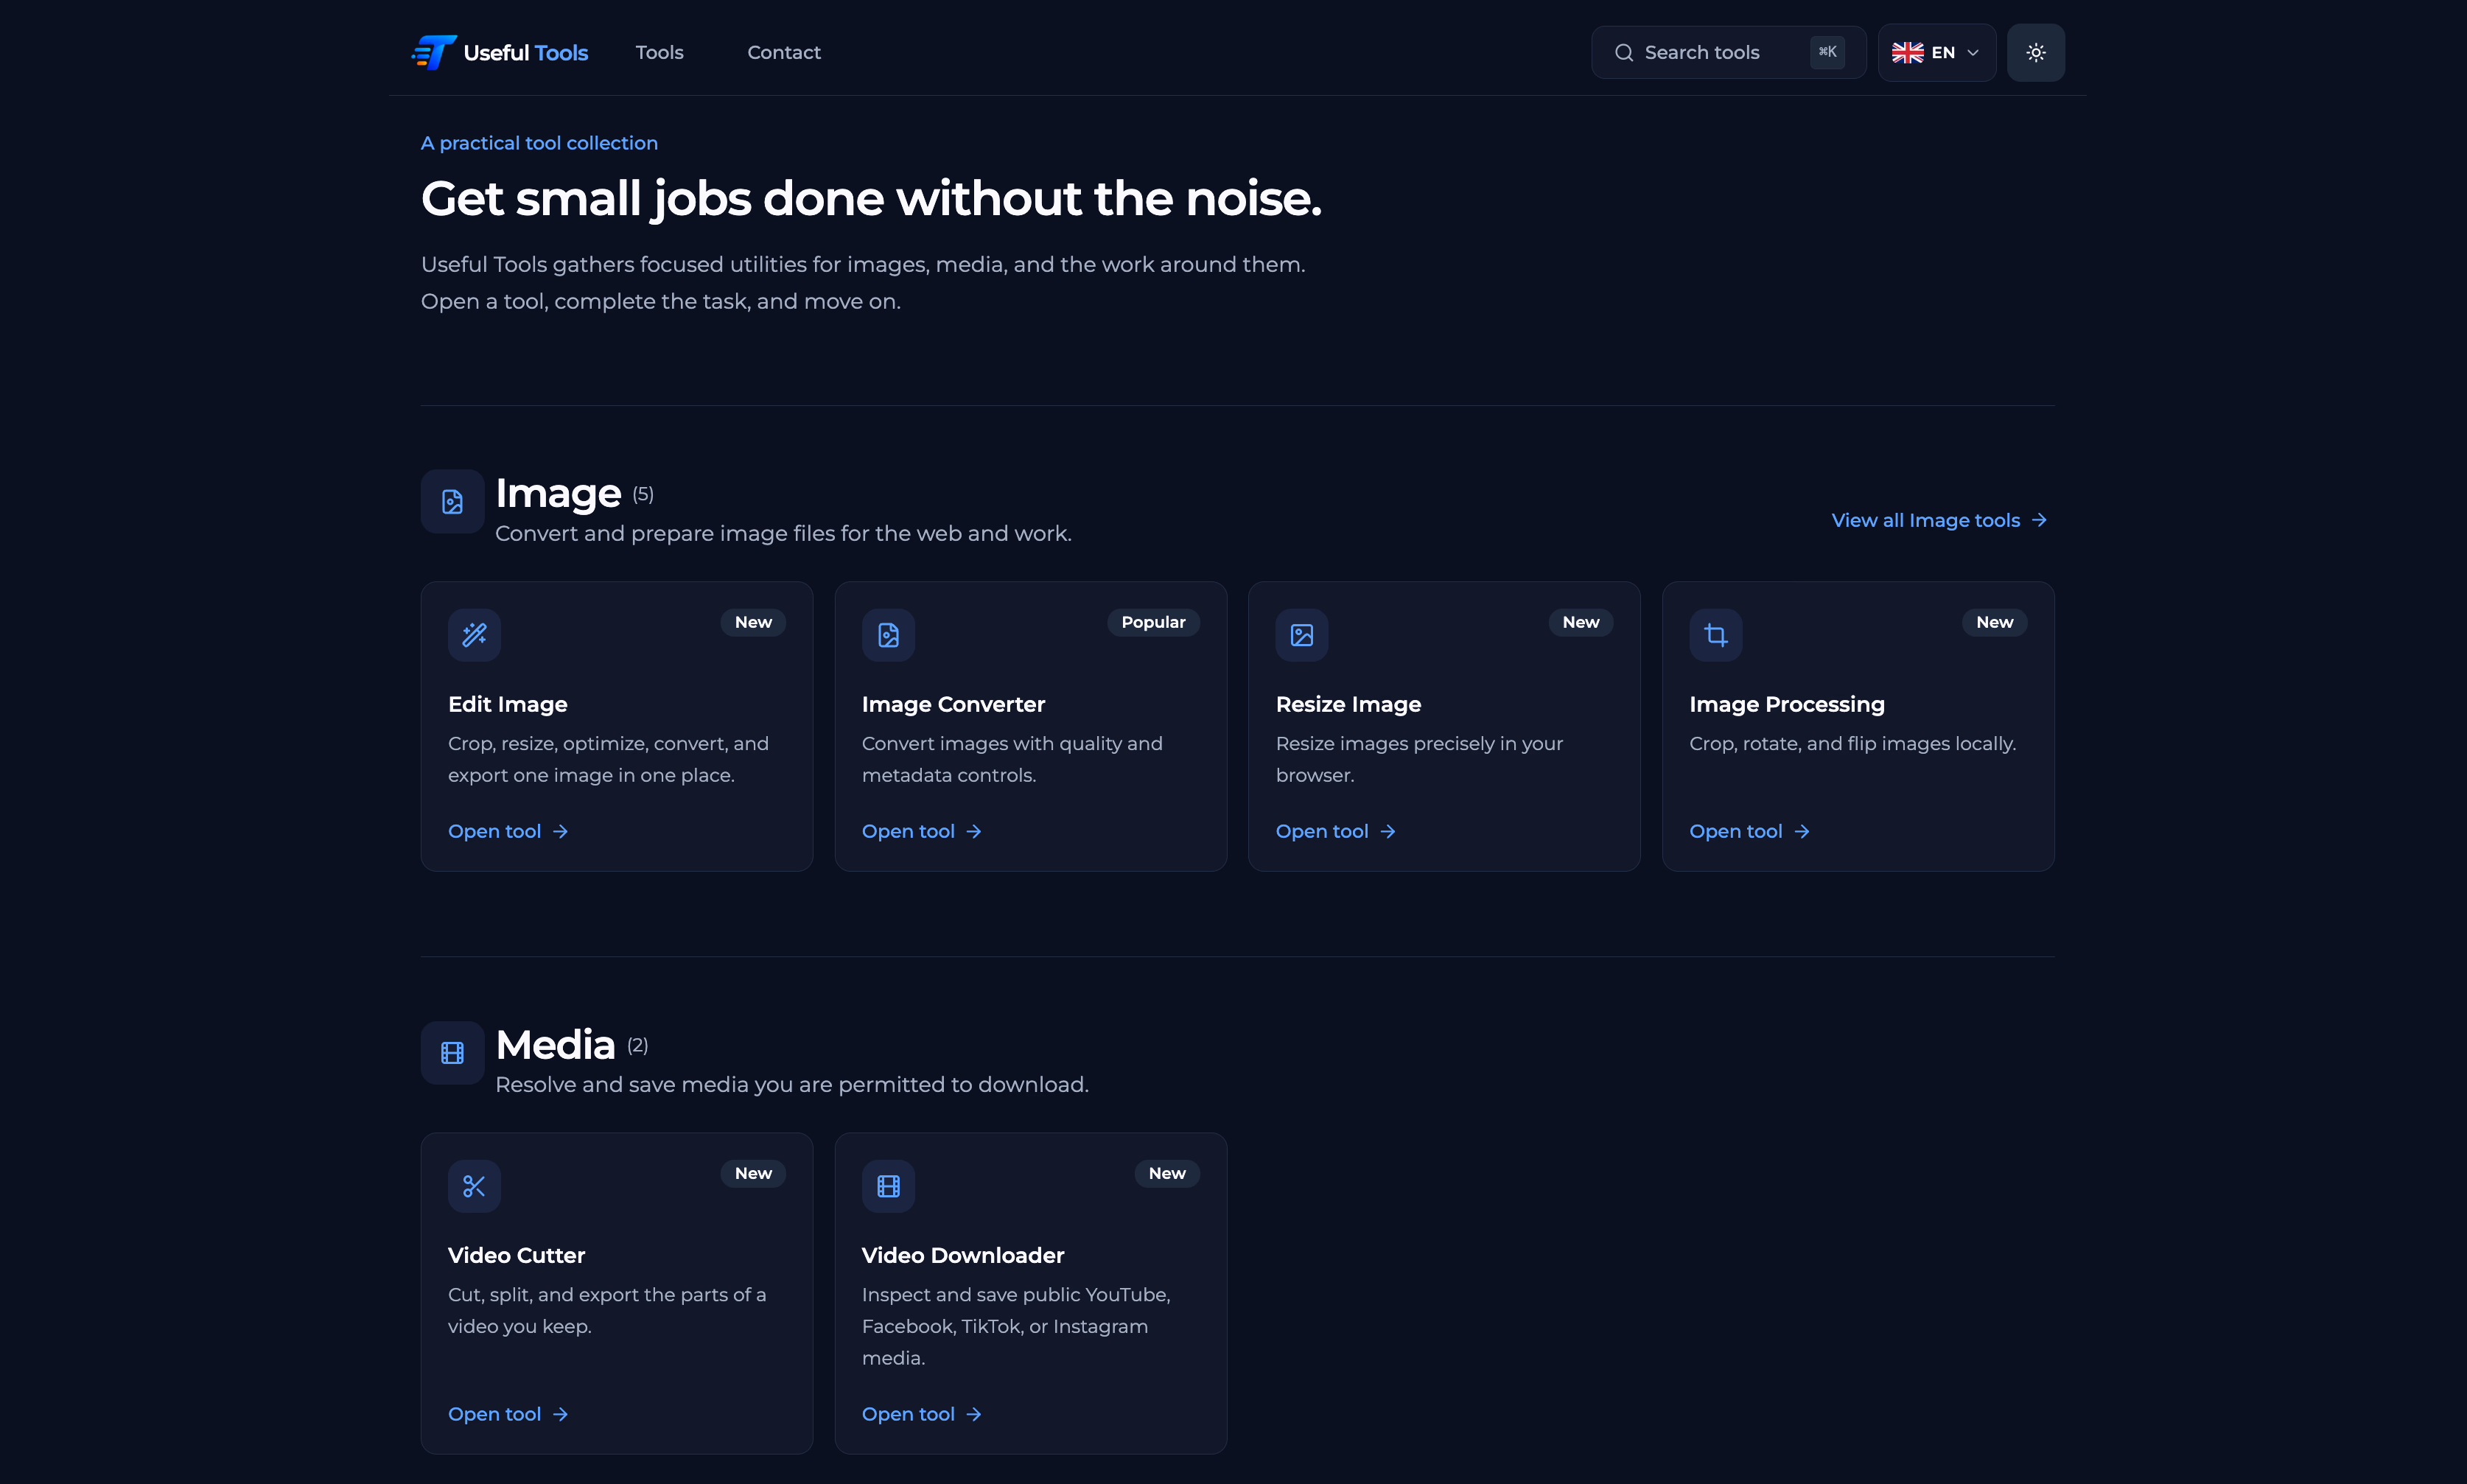The width and height of the screenshot is (2467, 1484).
Task: Select the Image Processing card title
Action: [x=1786, y=704]
